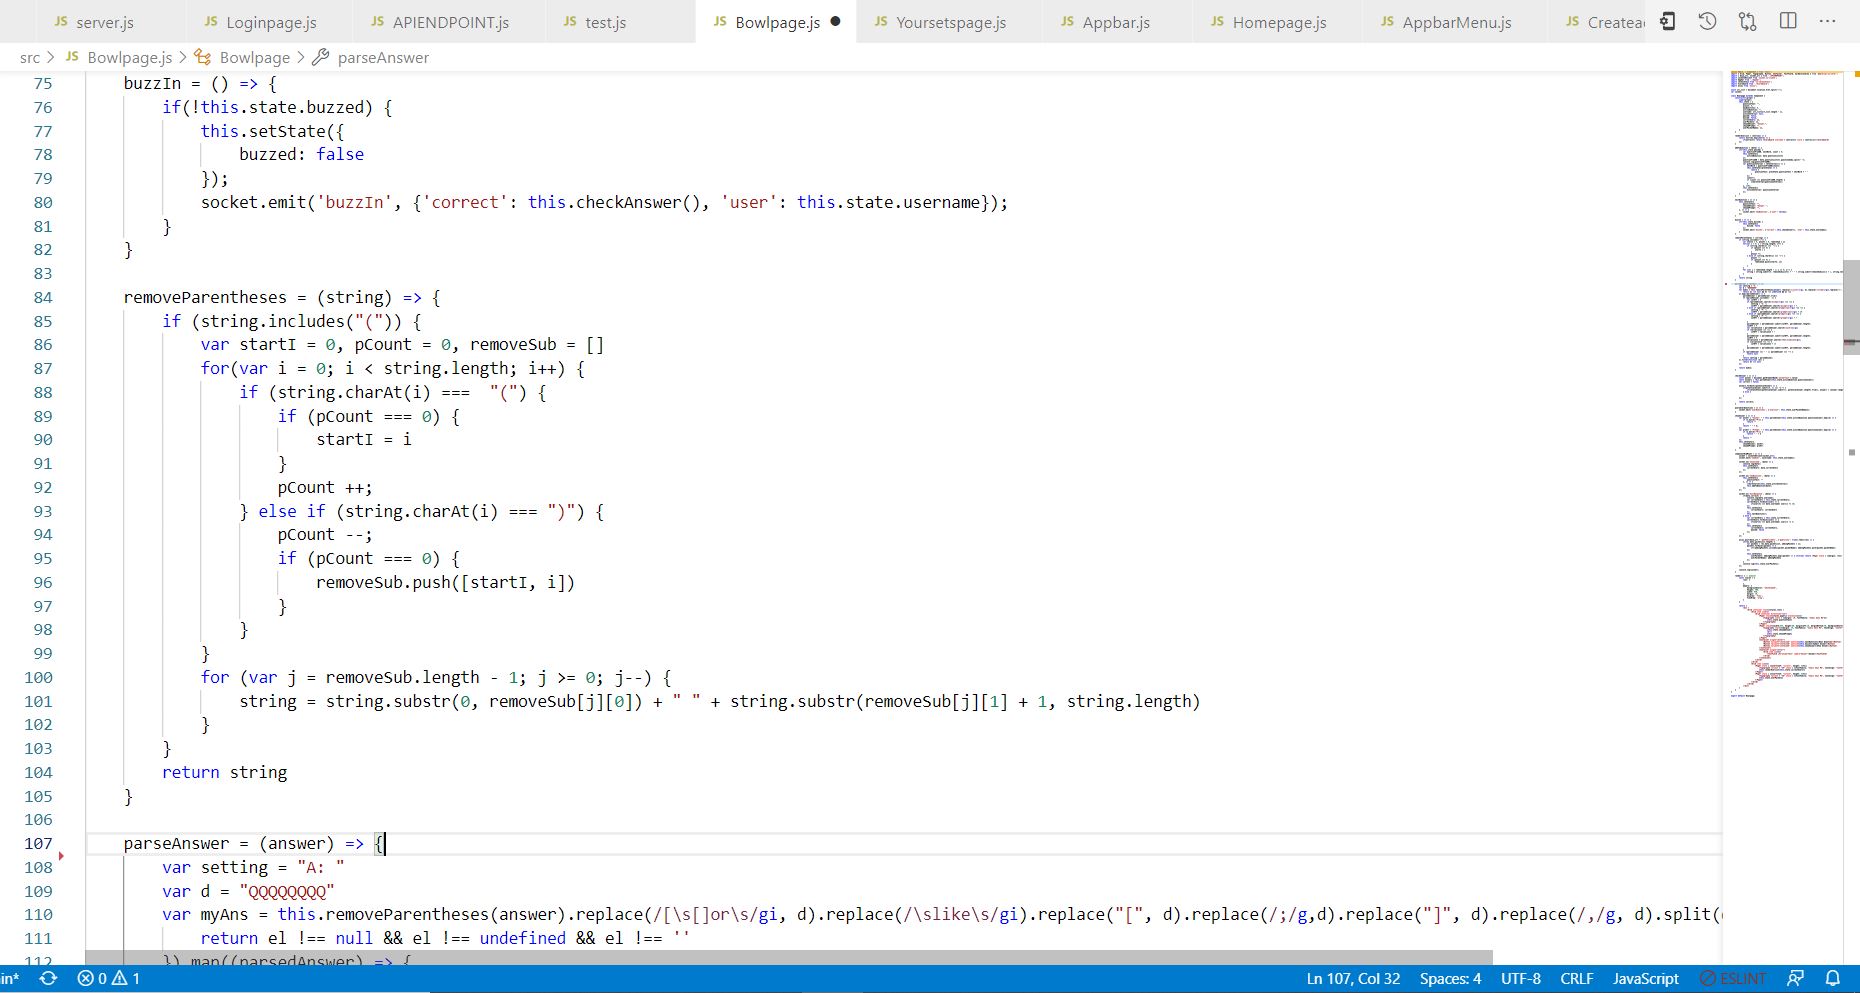The image size is (1860, 993).
Task: Click 'this.checkAnswer()' on line 80
Action: (x=618, y=203)
